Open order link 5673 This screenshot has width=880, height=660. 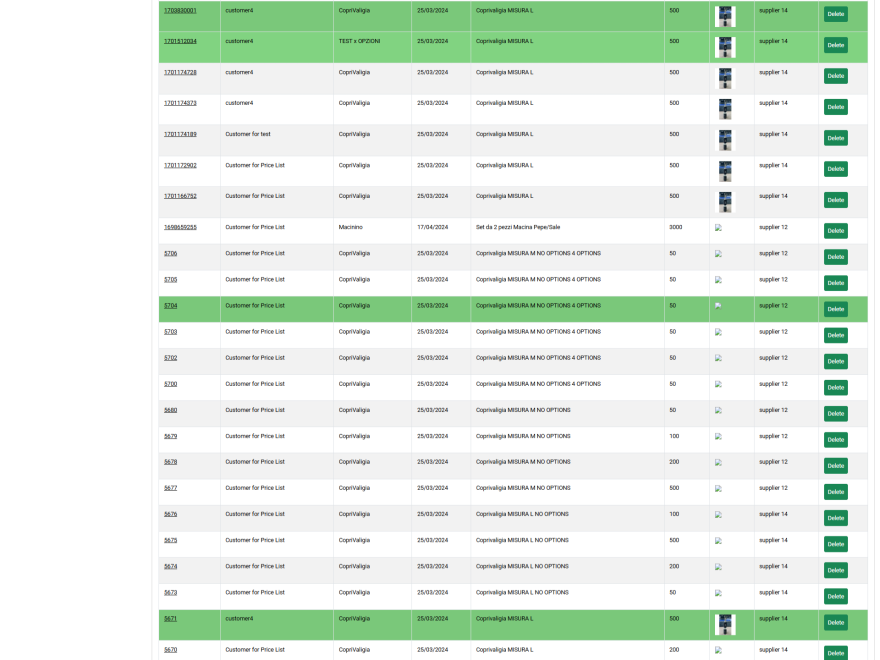tap(170, 592)
